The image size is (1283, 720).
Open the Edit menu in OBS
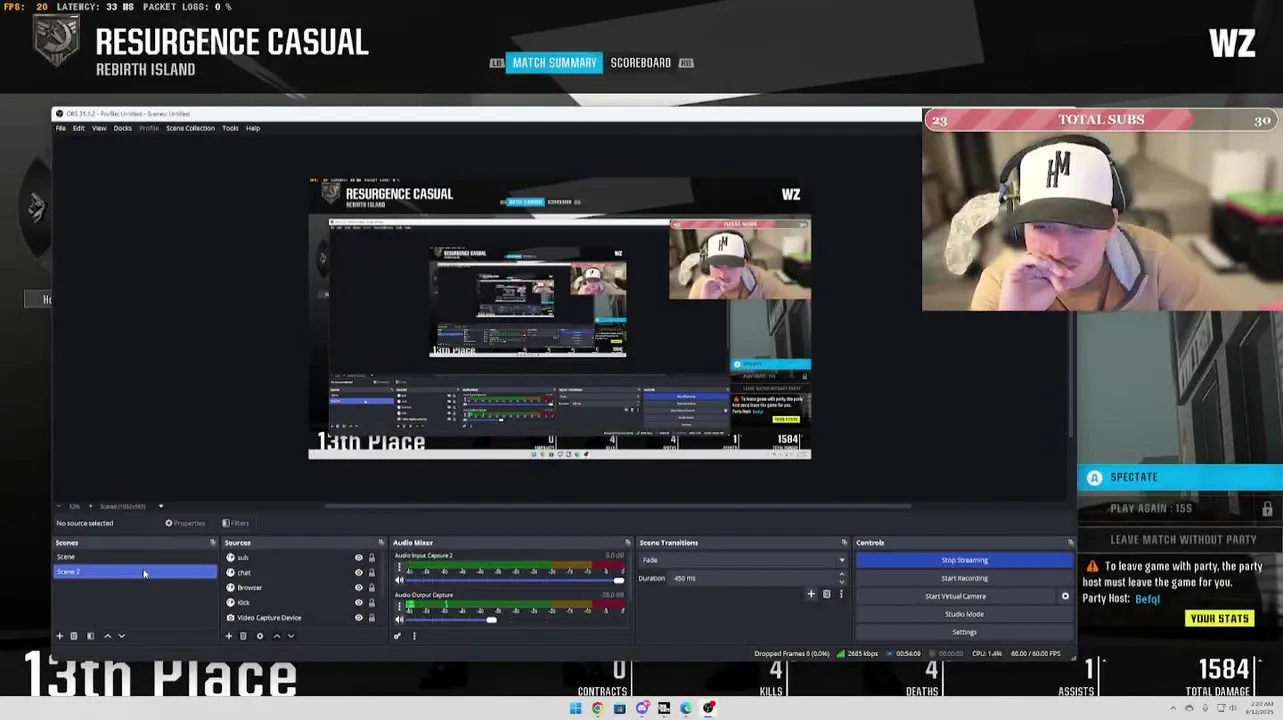click(79, 128)
